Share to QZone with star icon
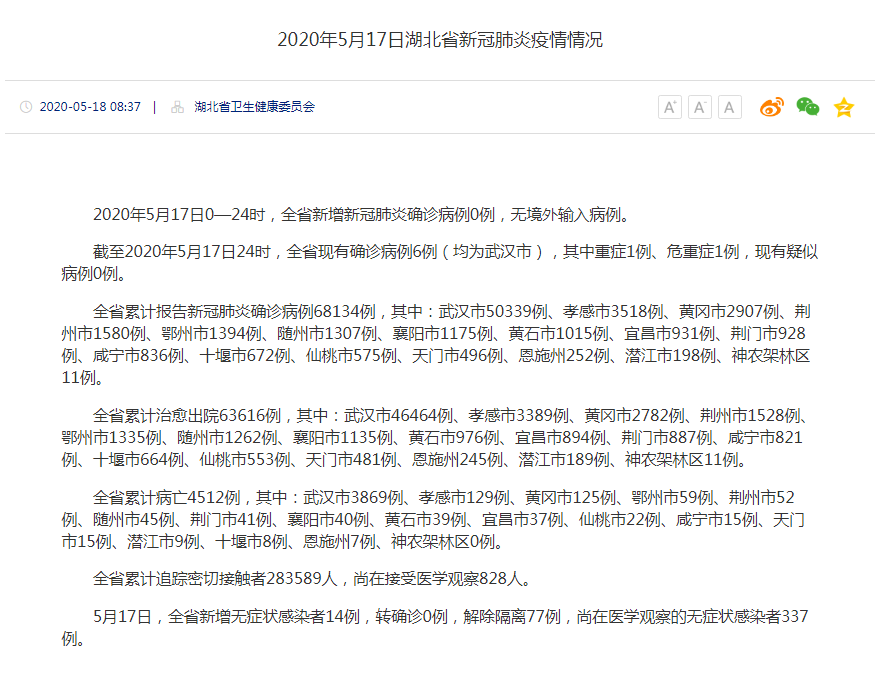Image resolution: width=884 pixels, height=677 pixels. tap(844, 107)
